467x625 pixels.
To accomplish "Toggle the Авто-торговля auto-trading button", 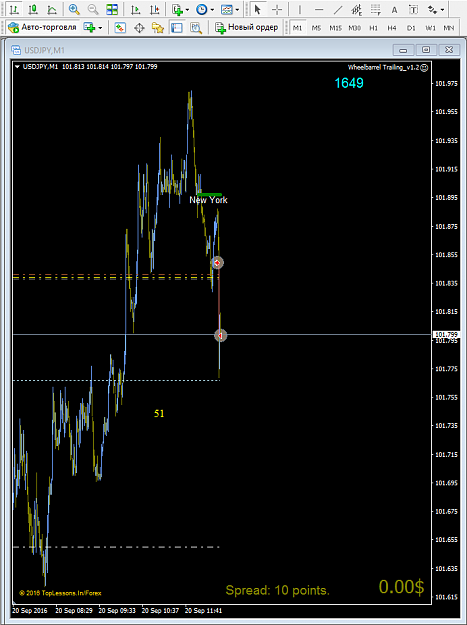I will tap(42, 27).
